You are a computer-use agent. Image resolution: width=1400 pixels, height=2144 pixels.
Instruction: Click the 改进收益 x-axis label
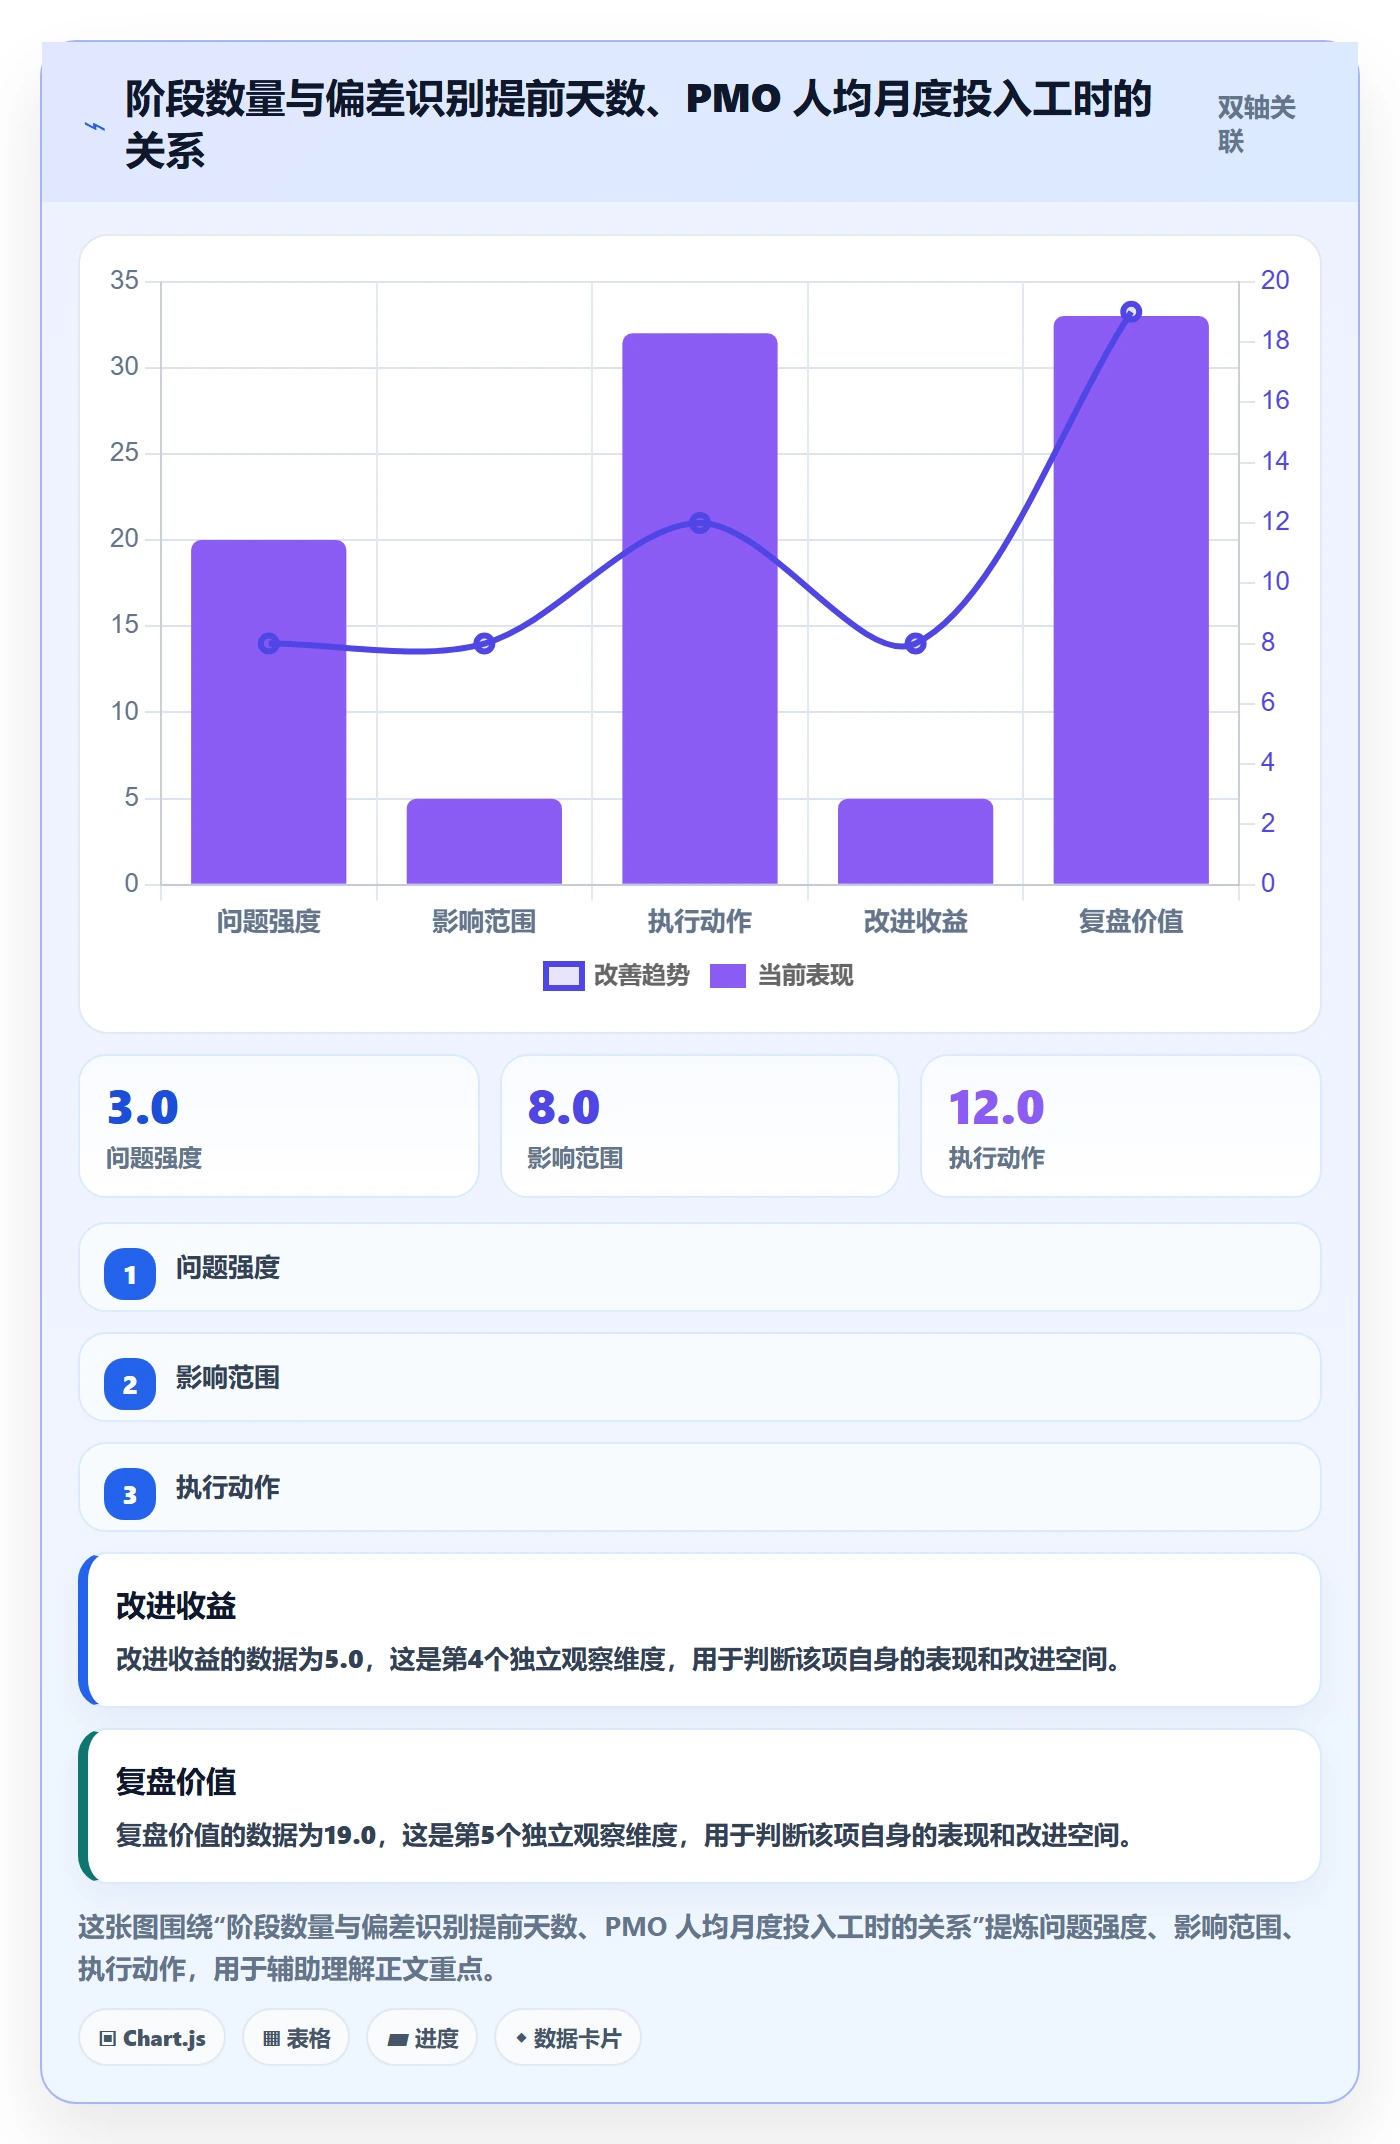pyautogui.click(x=916, y=921)
